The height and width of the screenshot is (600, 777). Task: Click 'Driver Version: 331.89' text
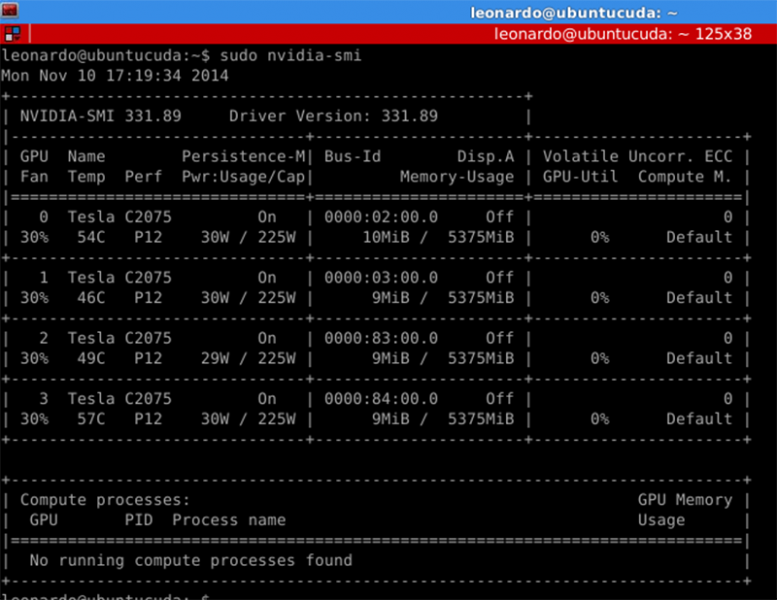point(333,116)
